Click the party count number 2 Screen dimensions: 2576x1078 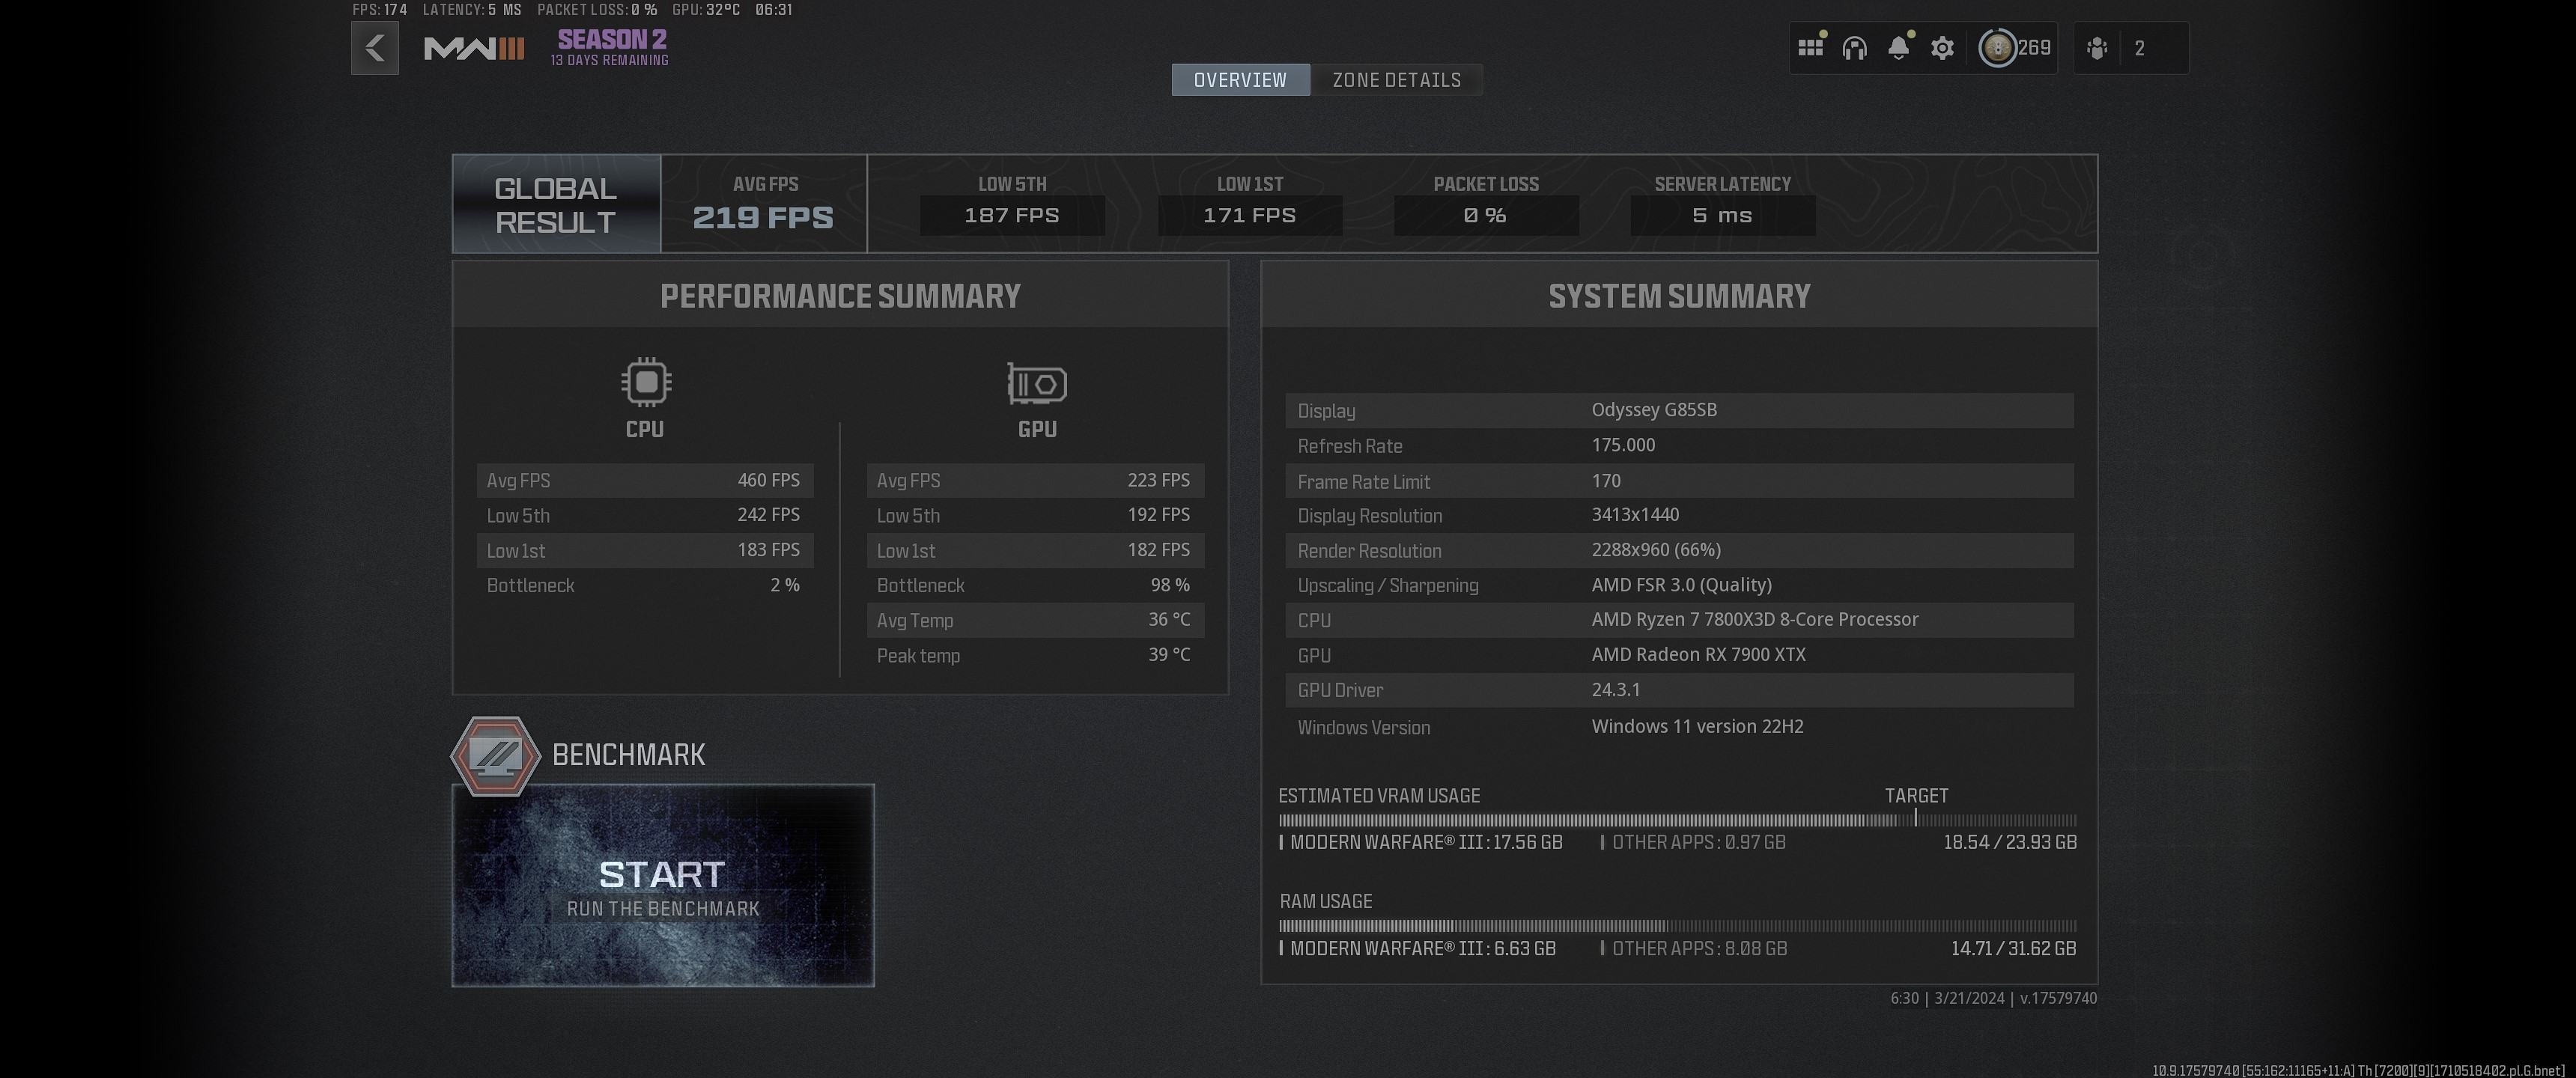(x=2139, y=48)
